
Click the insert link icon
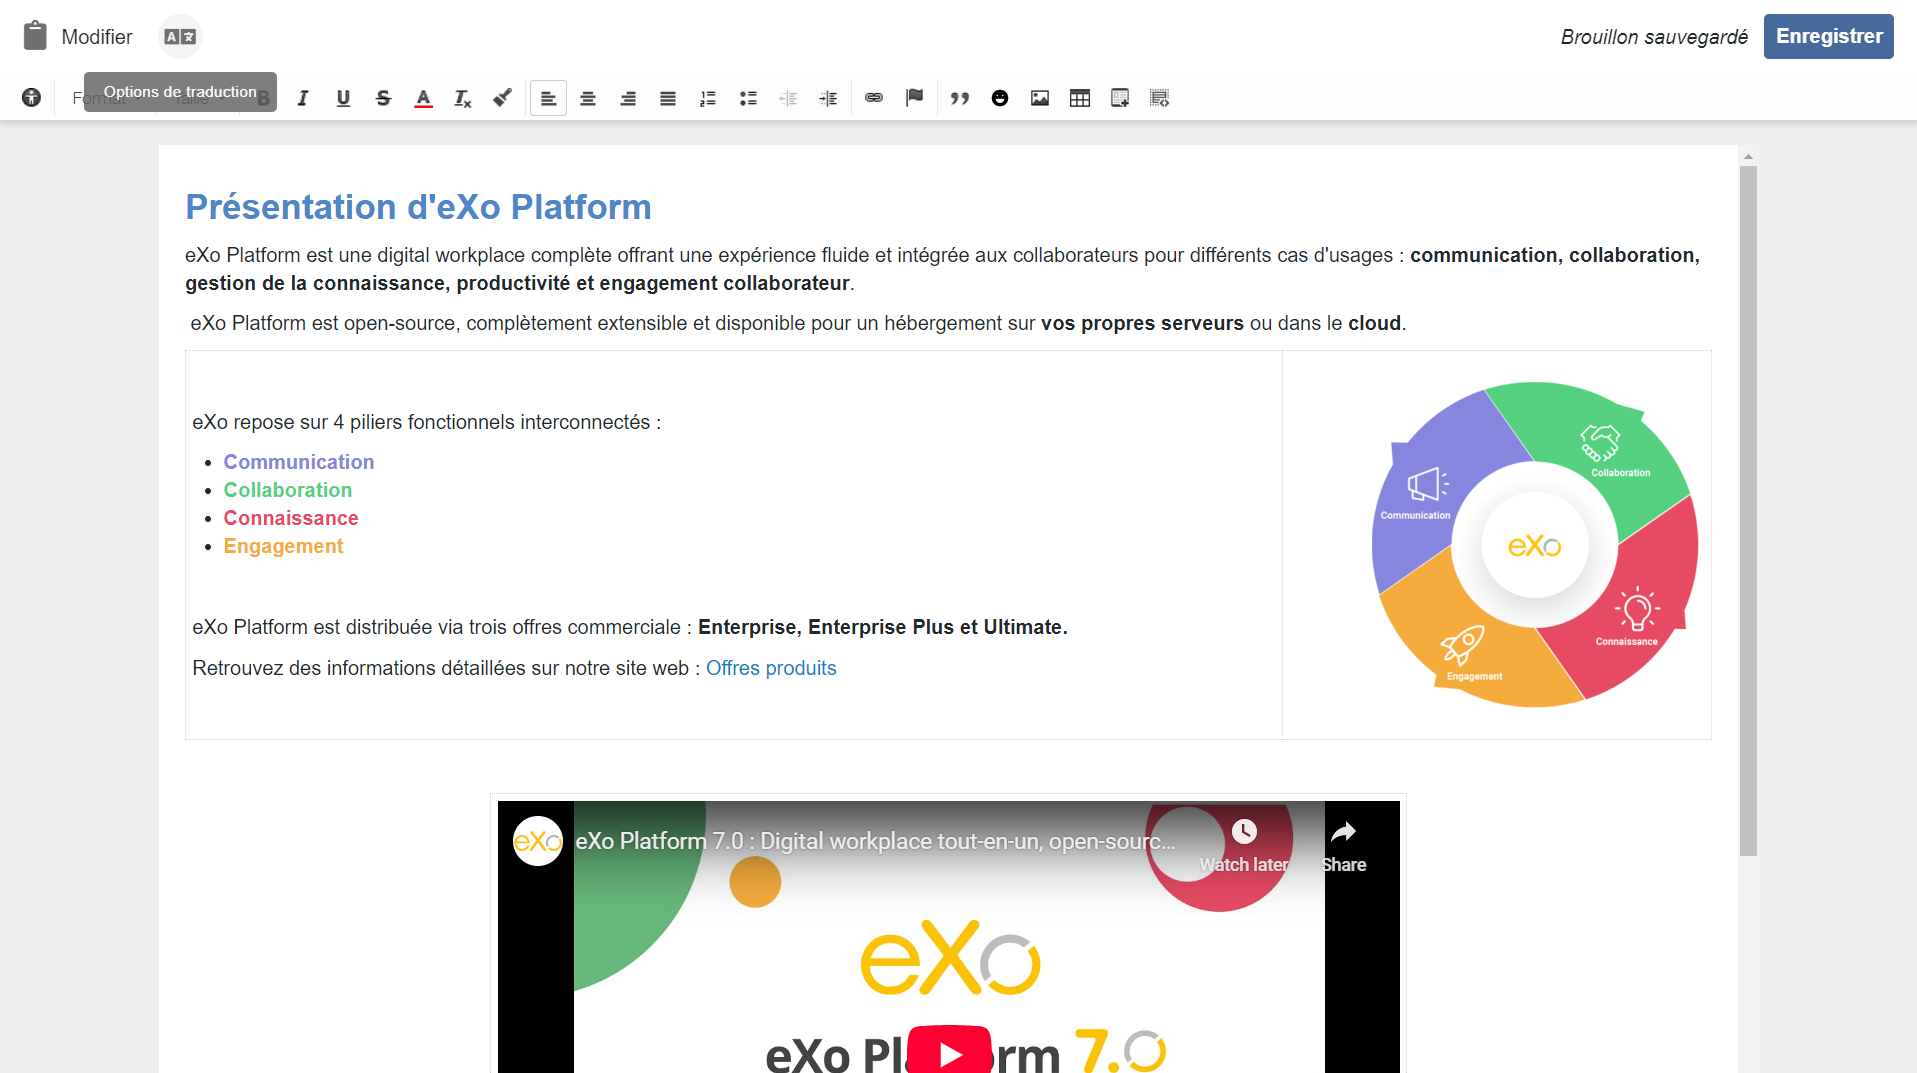point(874,98)
